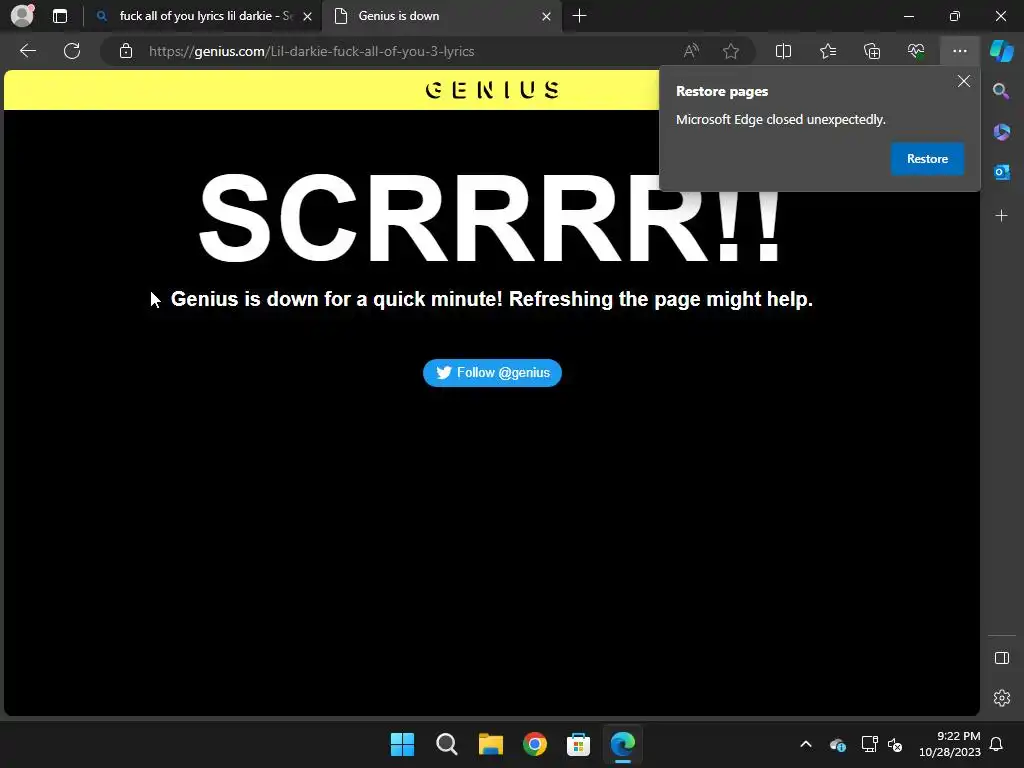
Task: Click the 'Genius is down for a quick minute' text
Action: (x=492, y=299)
